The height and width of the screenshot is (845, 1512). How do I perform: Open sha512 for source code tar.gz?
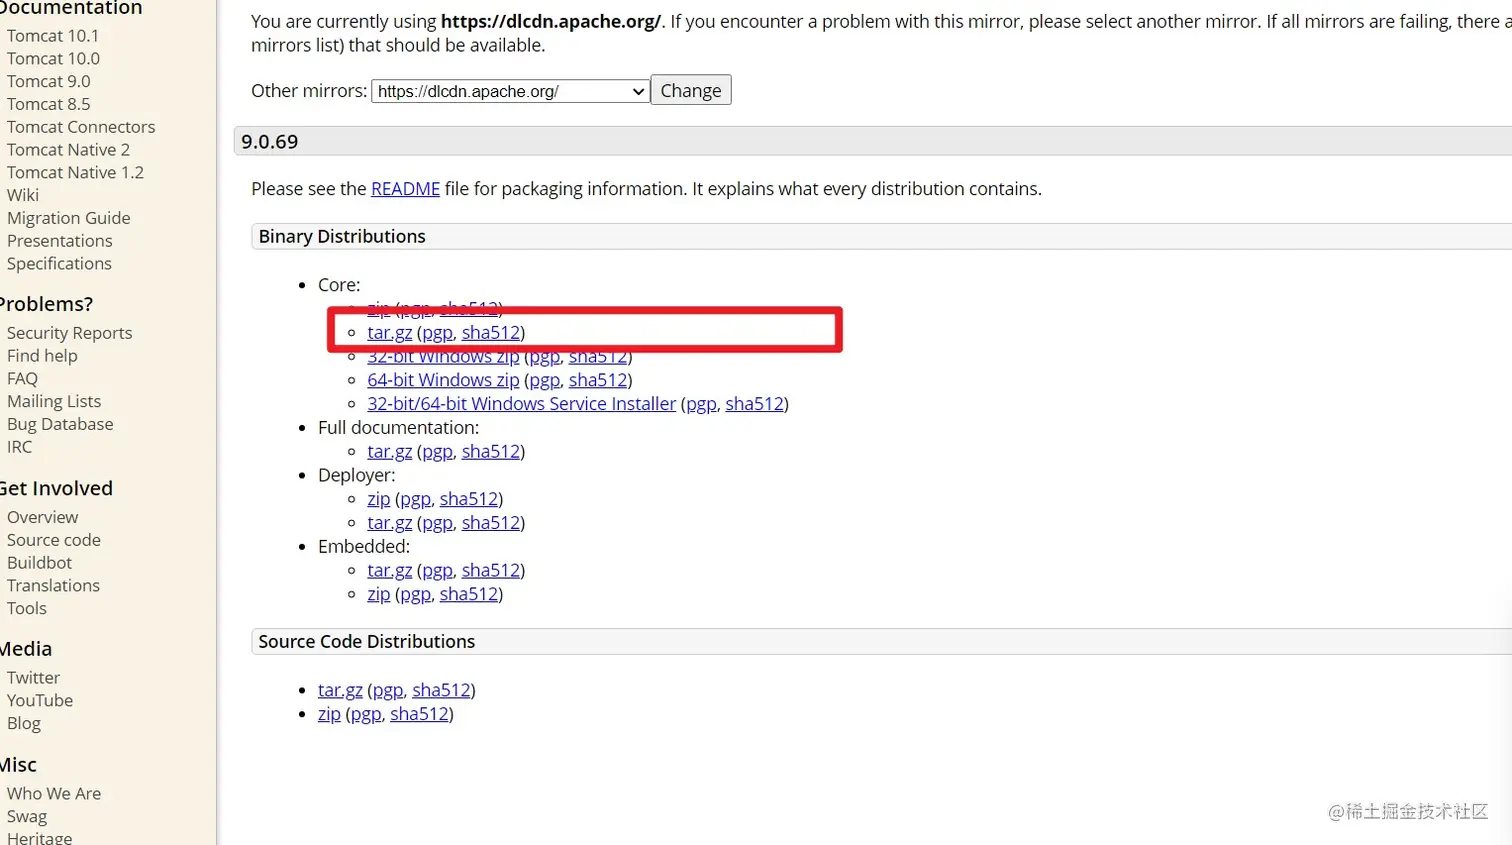coord(441,690)
